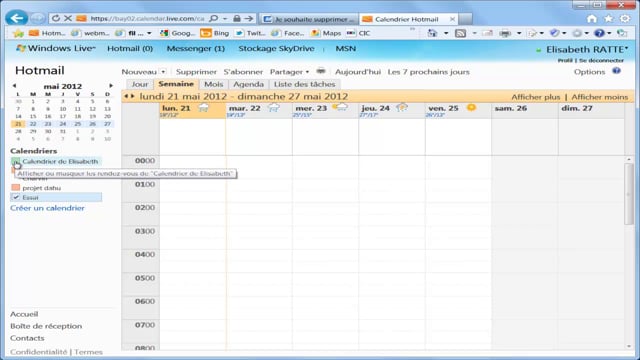This screenshot has width=640, height=360.
Task: Click the Se déconnecter link
Action: (601, 60)
